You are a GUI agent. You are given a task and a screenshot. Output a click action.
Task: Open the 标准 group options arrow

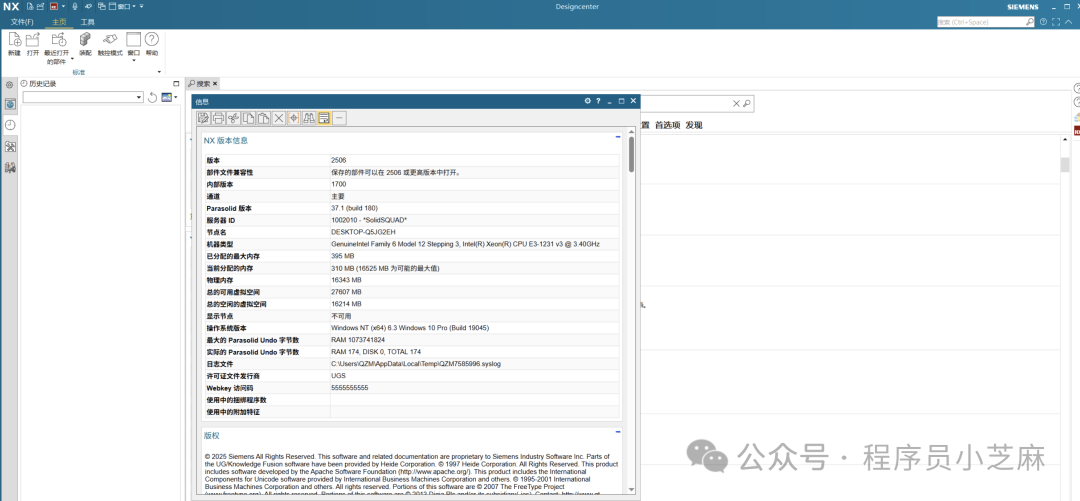click(160, 72)
